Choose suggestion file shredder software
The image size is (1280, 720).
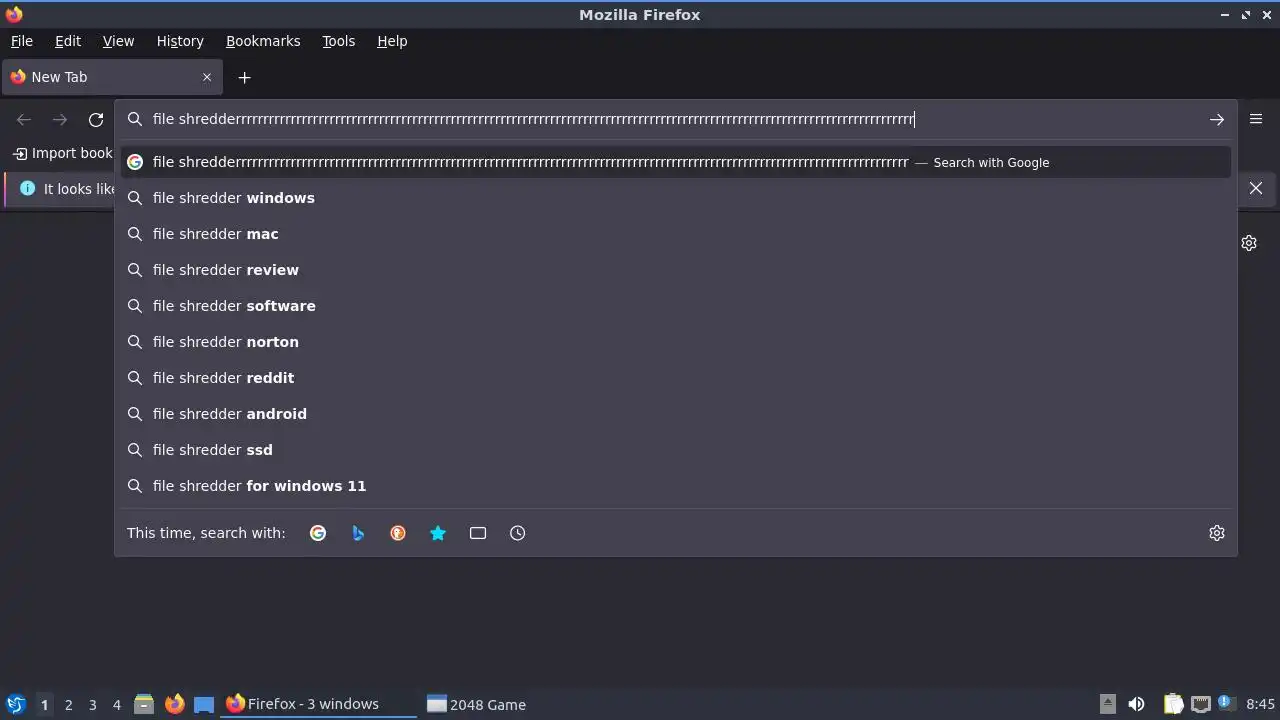(676, 306)
